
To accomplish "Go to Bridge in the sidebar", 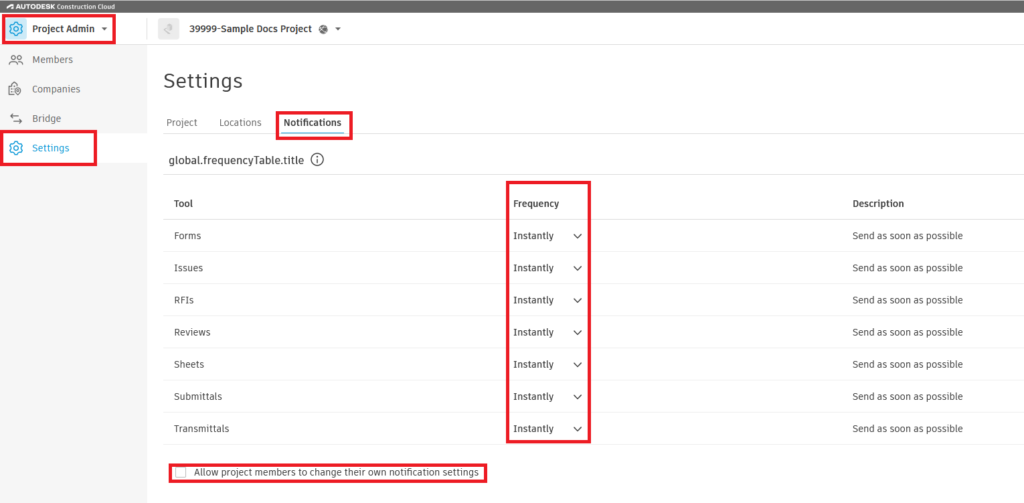I will point(46,118).
